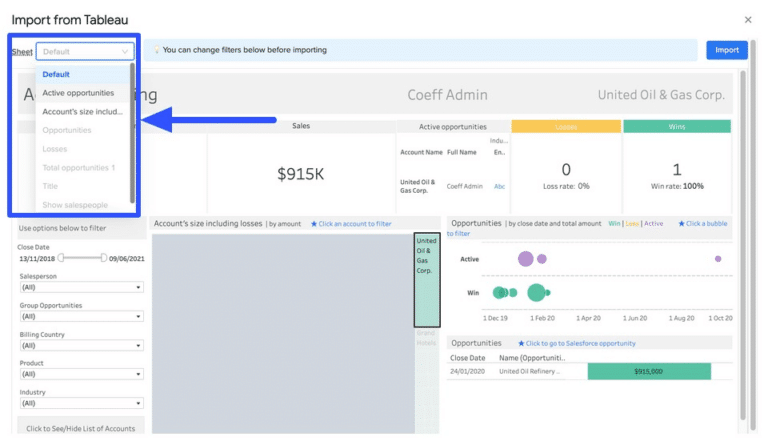This screenshot has width=768, height=445.
Task: Click the $915,000 green bar
Action: click(649, 371)
